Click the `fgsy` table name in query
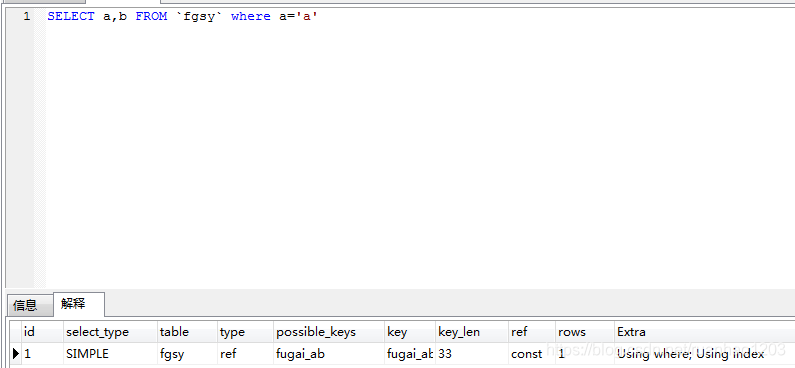The image size is (795, 368). click(199, 16)
